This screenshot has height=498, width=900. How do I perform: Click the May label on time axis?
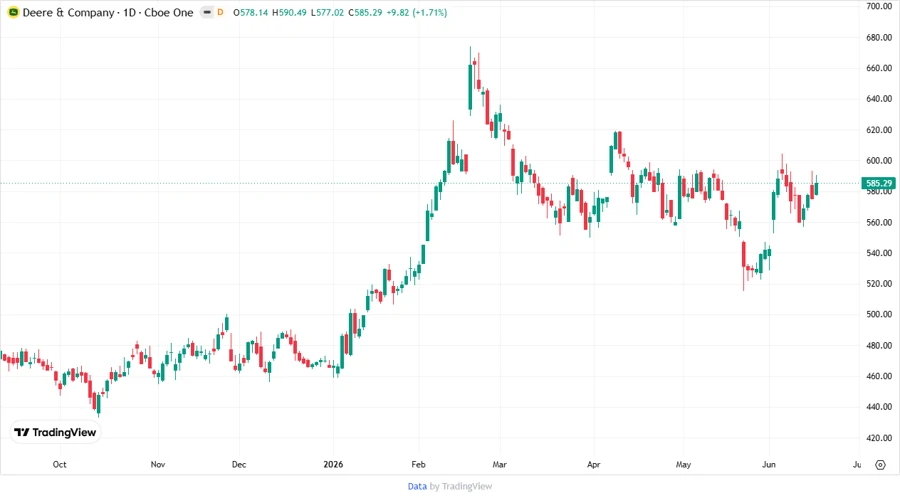[683, 464]
